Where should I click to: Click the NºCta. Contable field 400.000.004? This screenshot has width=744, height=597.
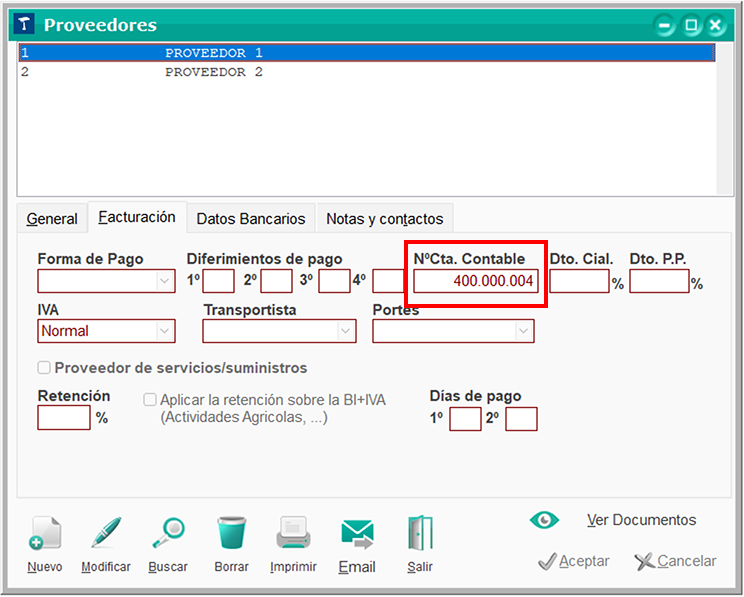coord(476,281)
